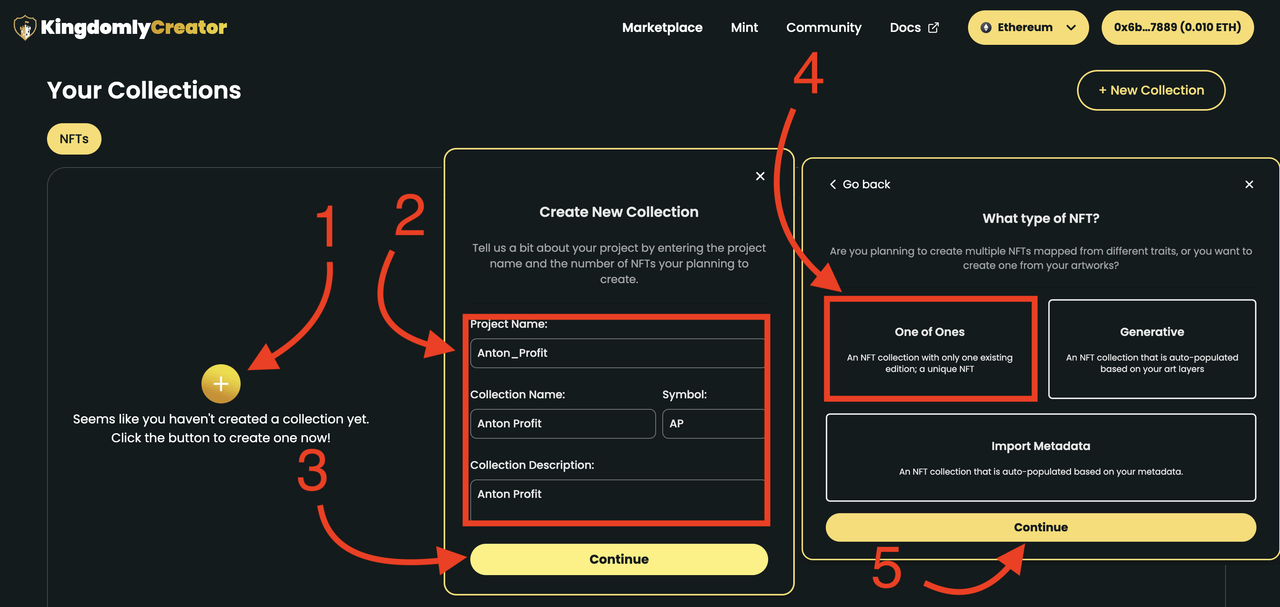This screenshot has width=1280, height=607.
Task: Open the Marketplace menu item
Action: [662, 28]
